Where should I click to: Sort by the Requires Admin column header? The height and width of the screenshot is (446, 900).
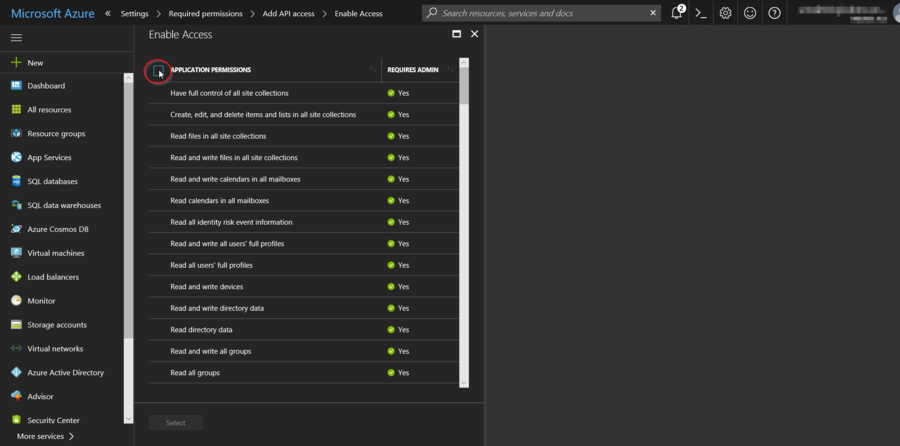(413, 70)
